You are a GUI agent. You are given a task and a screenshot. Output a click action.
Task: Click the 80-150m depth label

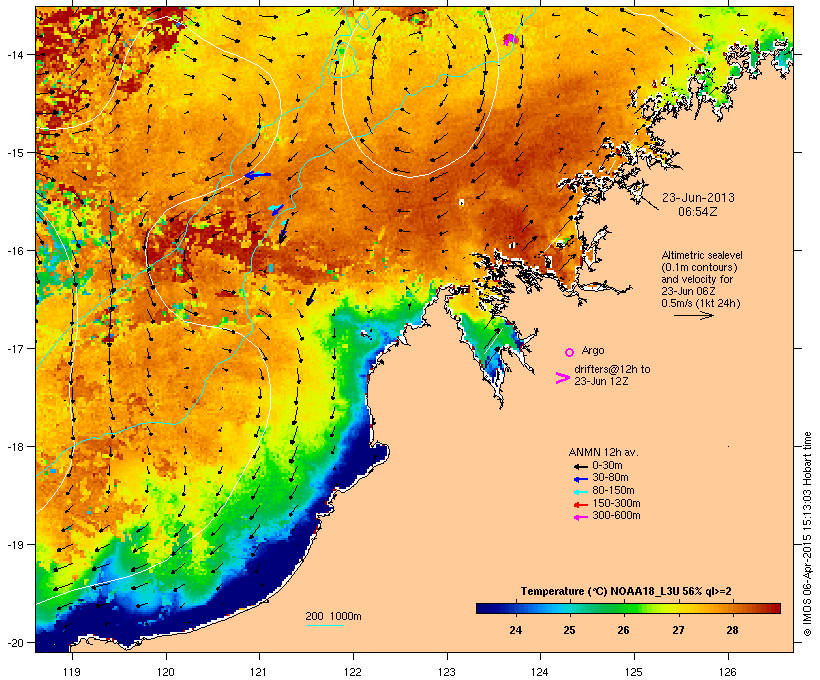point(613,491)
